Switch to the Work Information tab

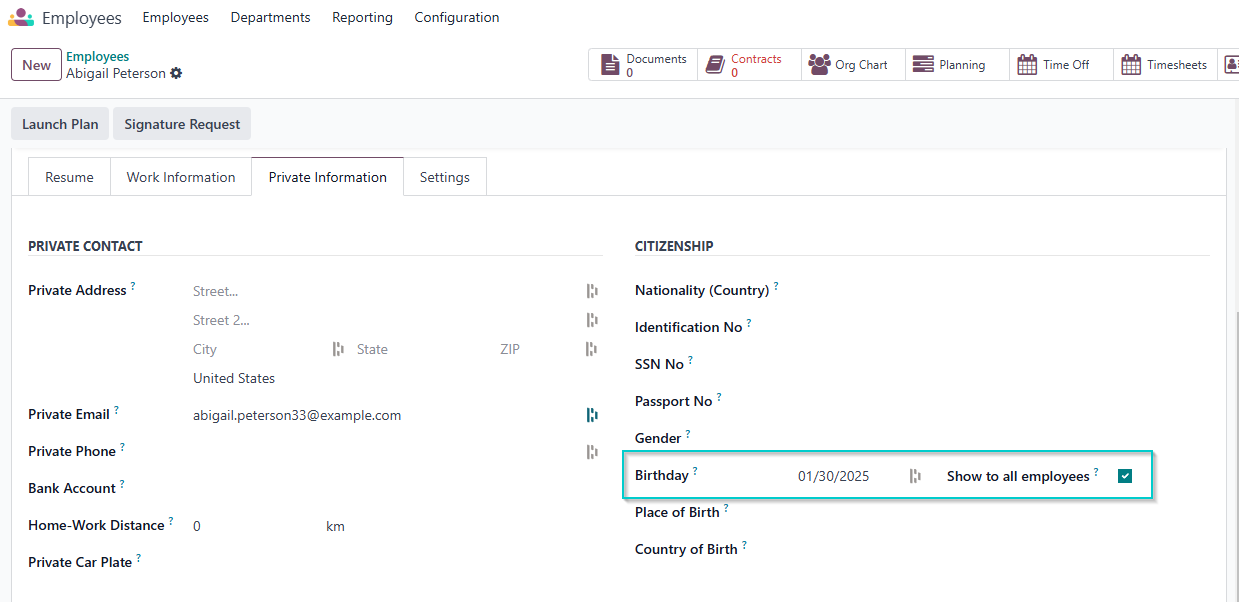[181, 177]
